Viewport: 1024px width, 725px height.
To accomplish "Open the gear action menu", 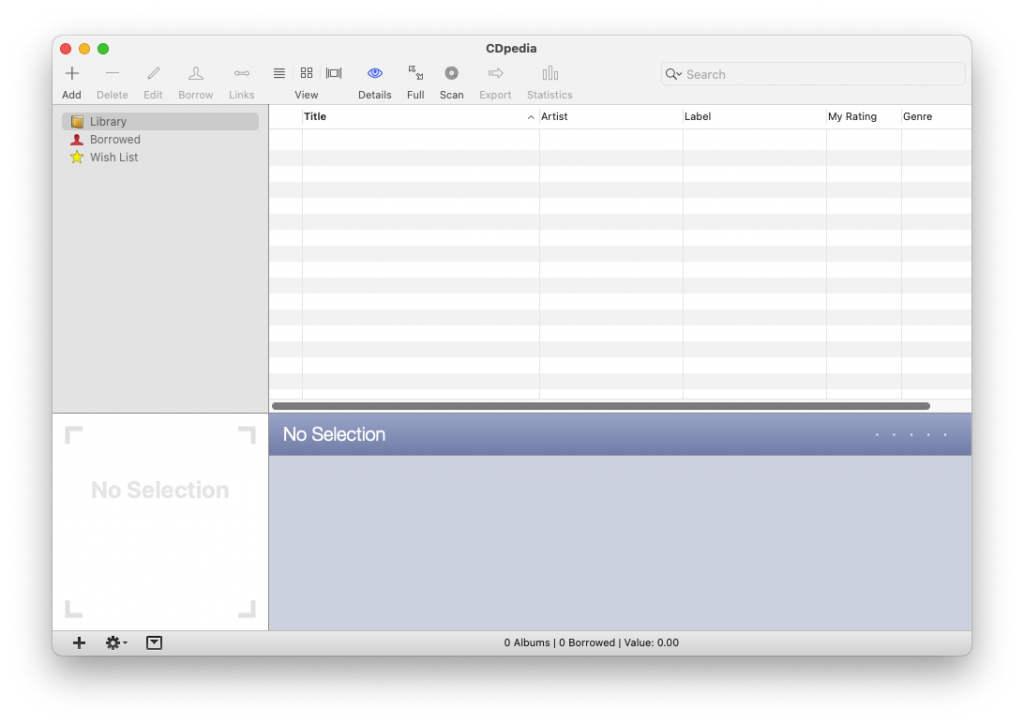I will 116,643.
